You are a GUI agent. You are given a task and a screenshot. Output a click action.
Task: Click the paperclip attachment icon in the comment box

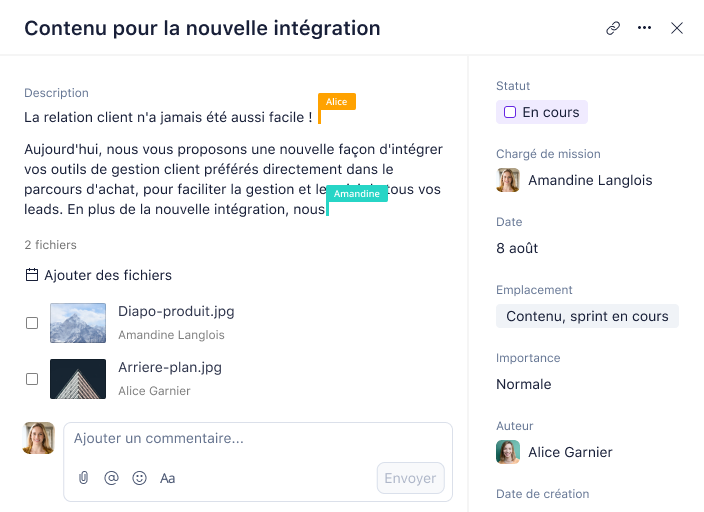click(84, 478)
